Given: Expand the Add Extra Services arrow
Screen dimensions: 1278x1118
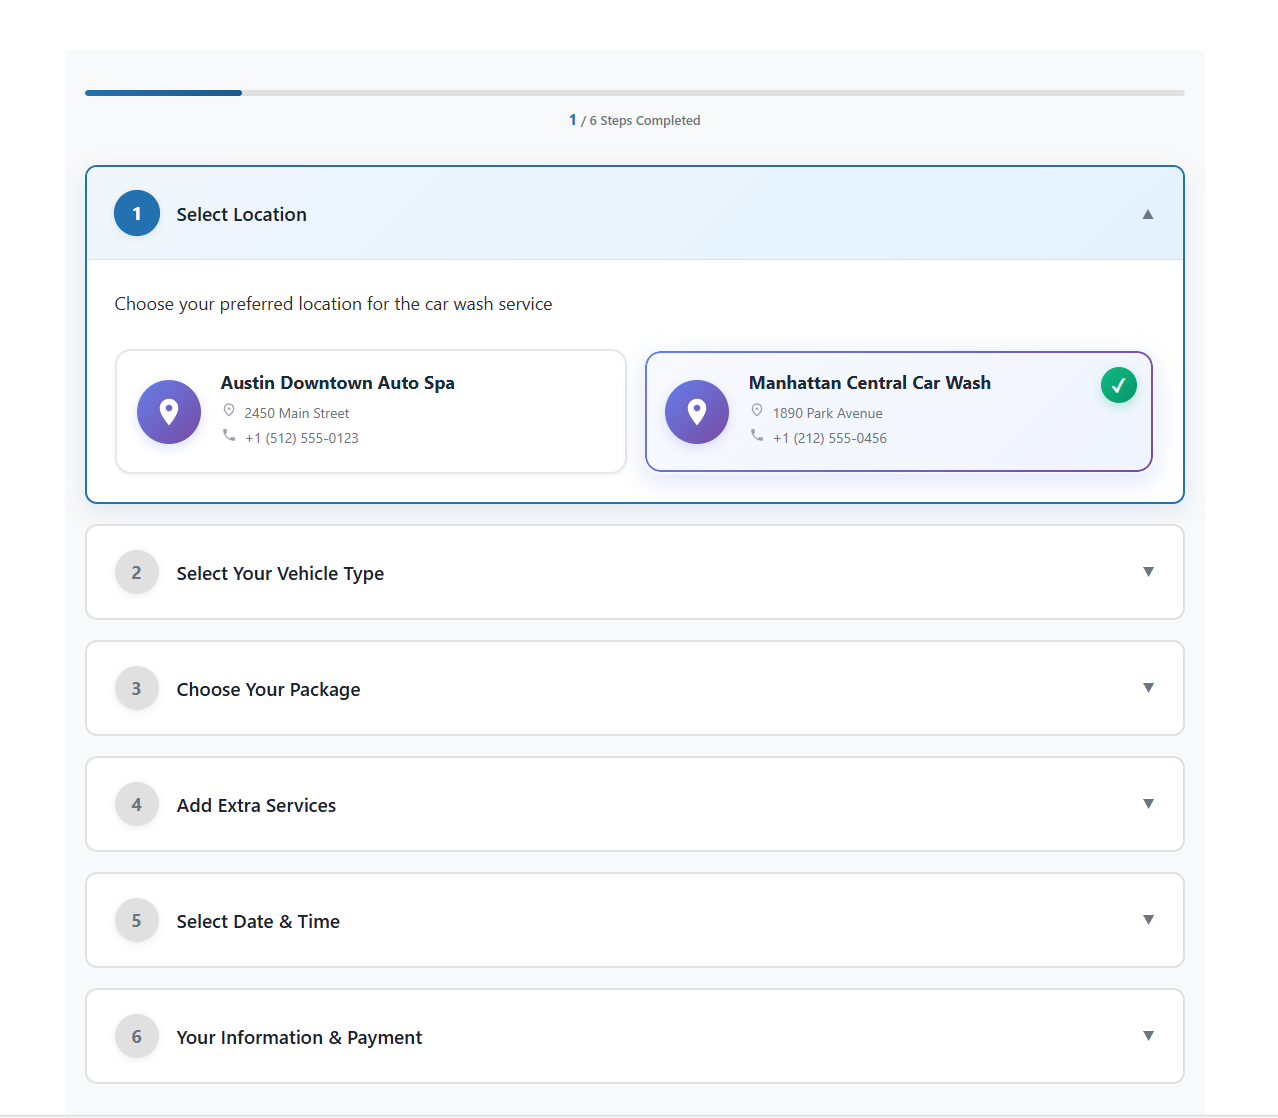Looking at the screenshot, I should 1148,804.
